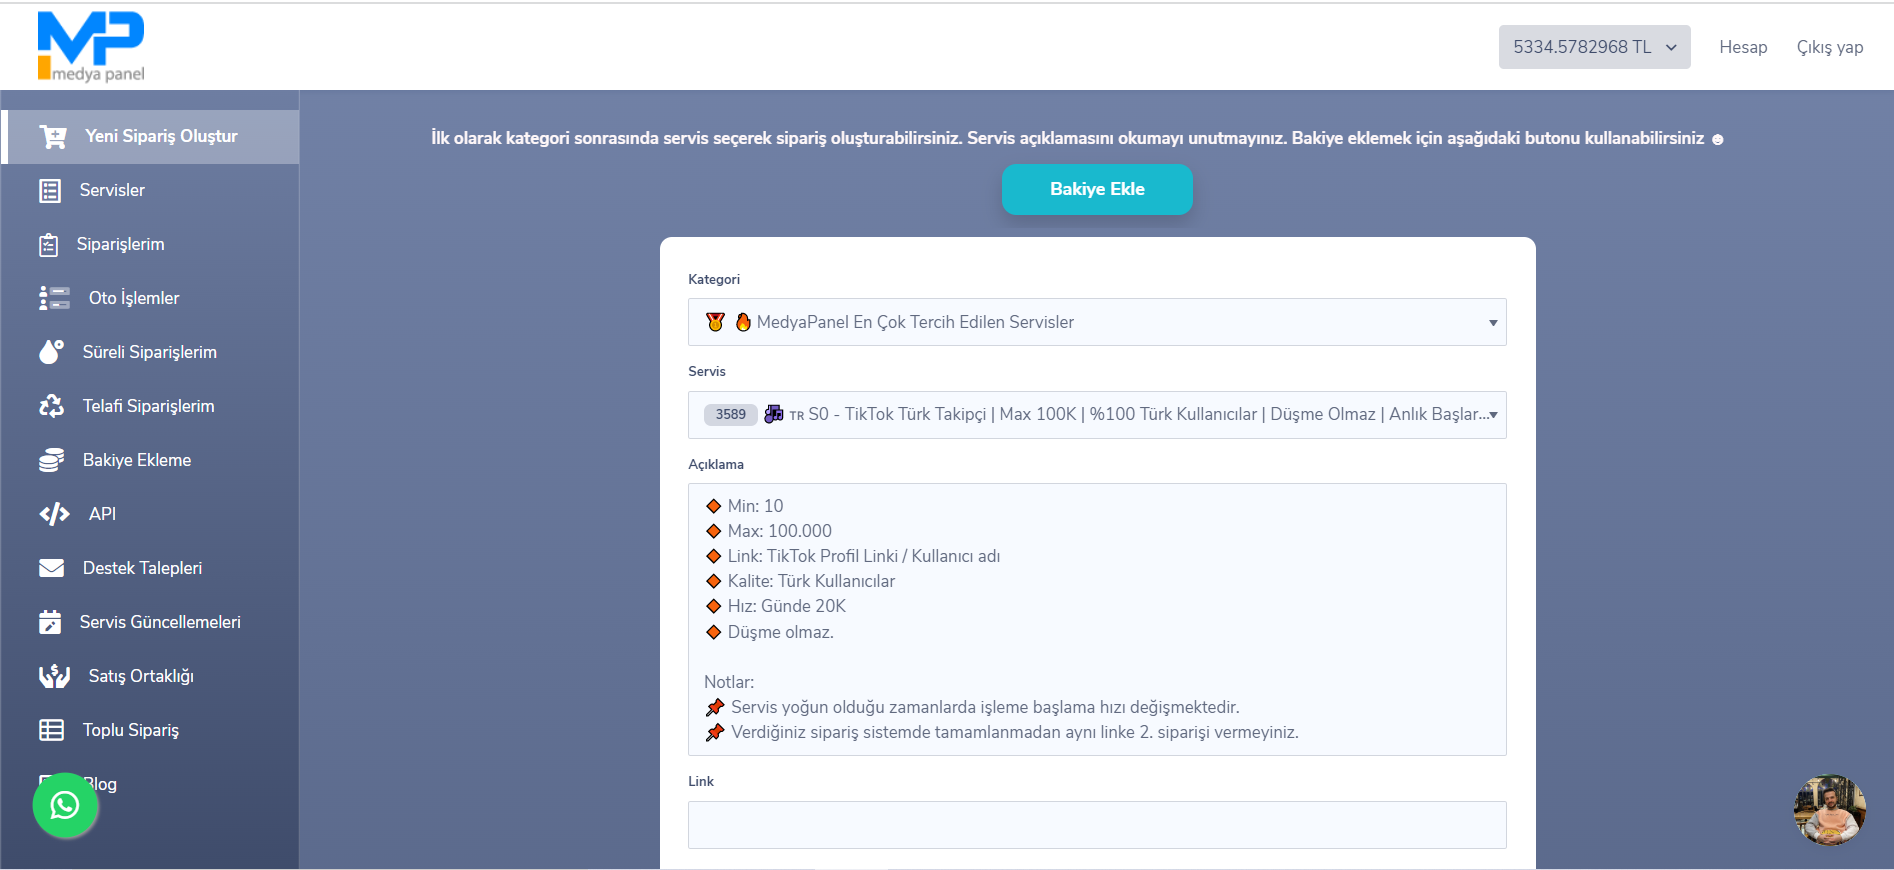The image size is (1894, 870).
Task: Click the Servis Güncellemeleri calendar icon
Action: click(50, 622)
